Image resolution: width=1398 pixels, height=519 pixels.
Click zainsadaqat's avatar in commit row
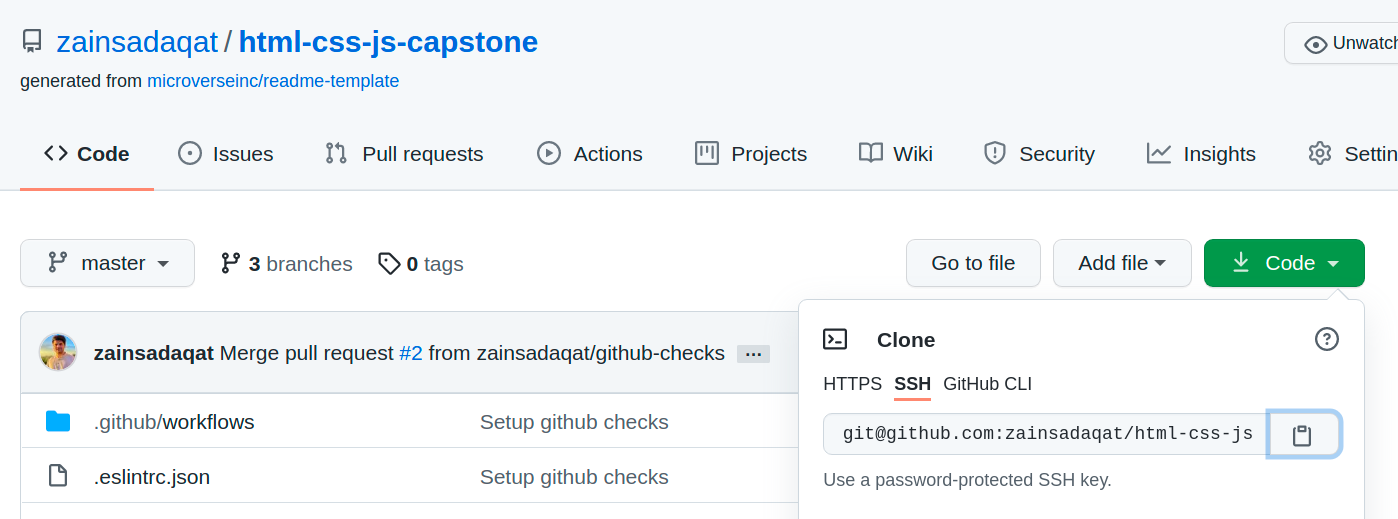pos(58,352)
